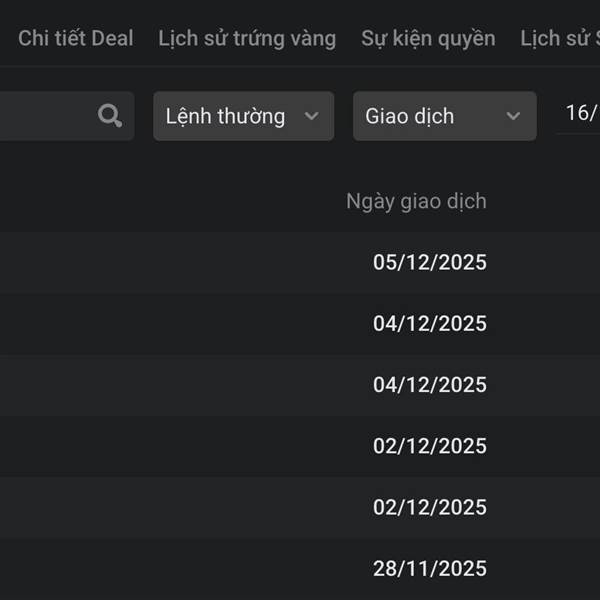
Task: Click the chevron arrow beside Giao dịch
Action: click(513, 116)
